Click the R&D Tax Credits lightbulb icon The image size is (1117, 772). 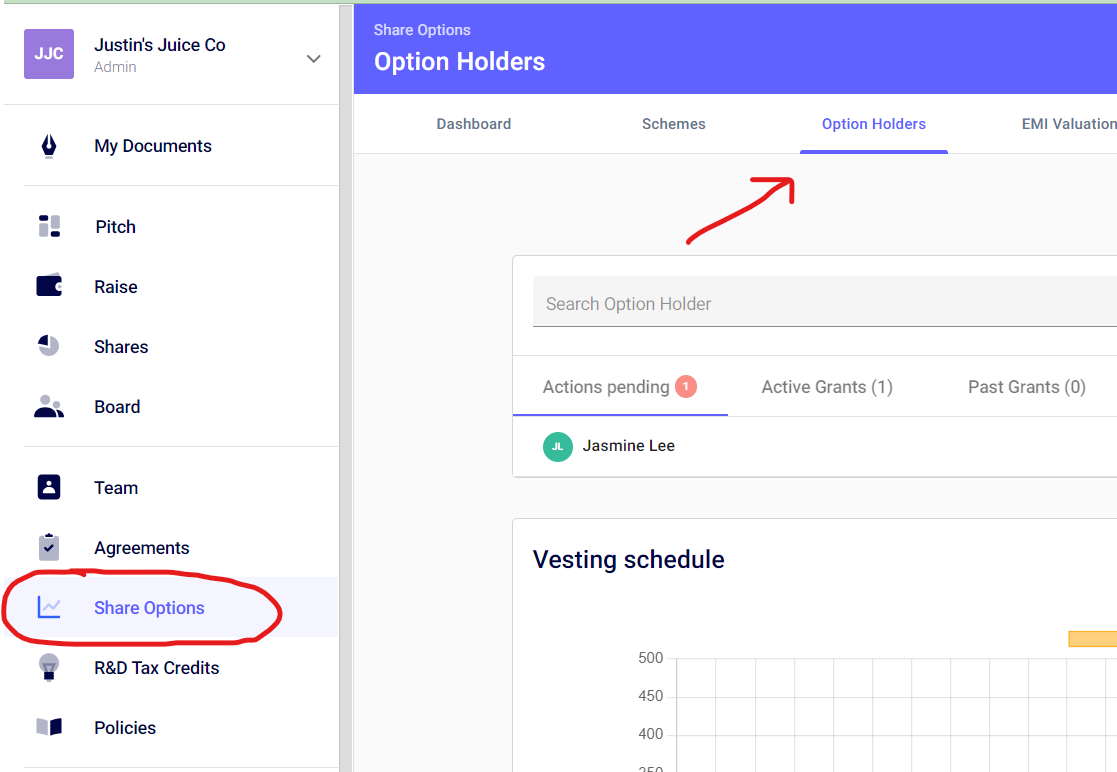[x=49, y=668]
